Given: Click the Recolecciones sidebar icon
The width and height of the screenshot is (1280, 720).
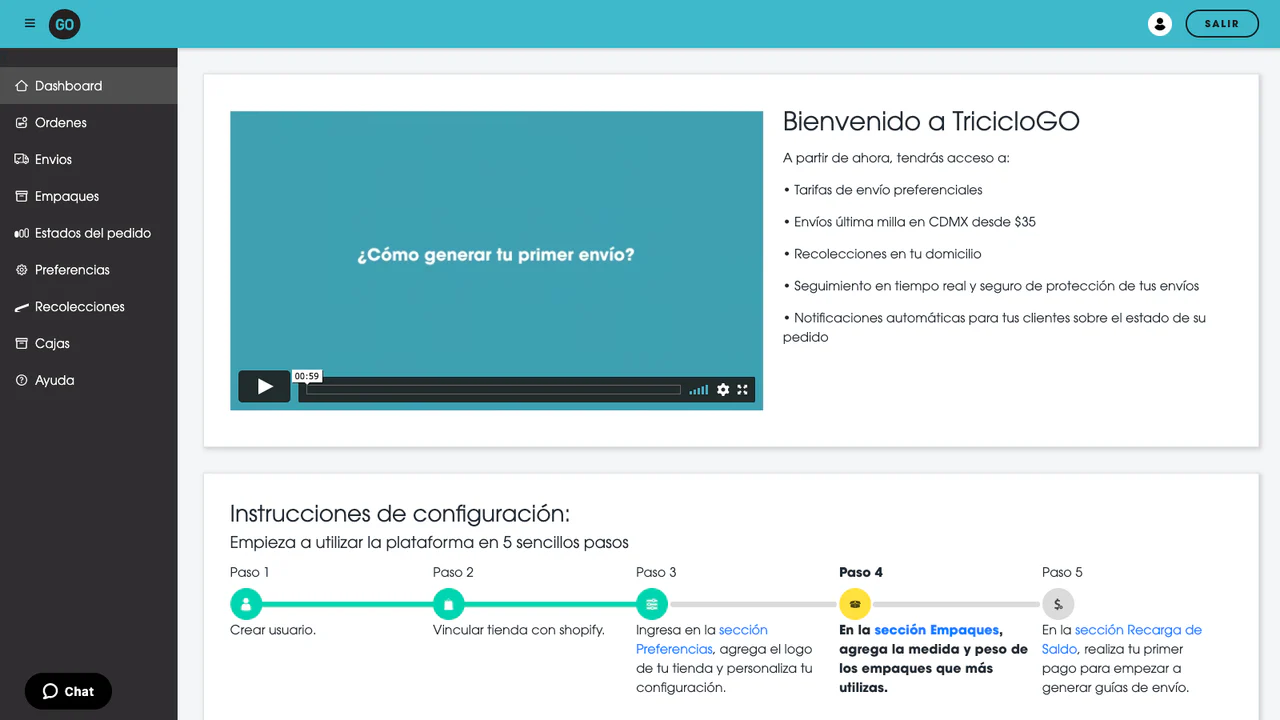Looking at the screenshot, I should point(22,307).
